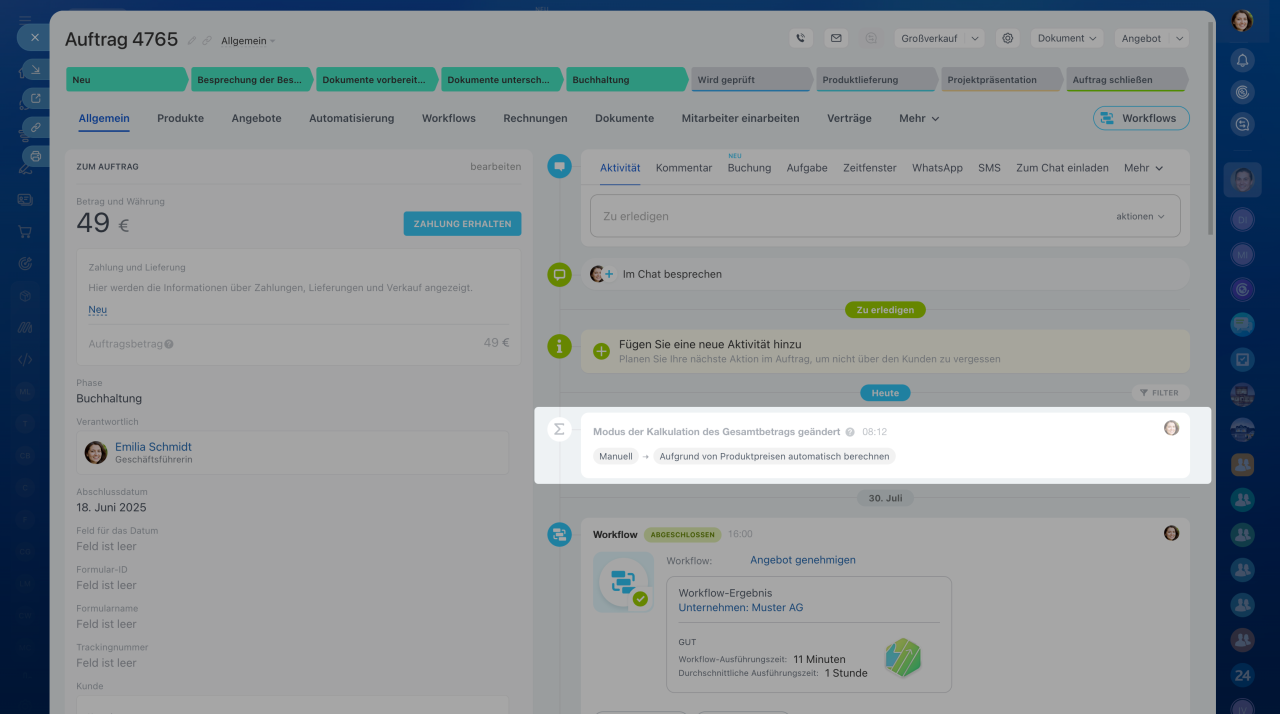The image size is (1280, 714).
Task: Open the aktionen dropdown
Action: pyautogui.click(x=1140, y=216)
